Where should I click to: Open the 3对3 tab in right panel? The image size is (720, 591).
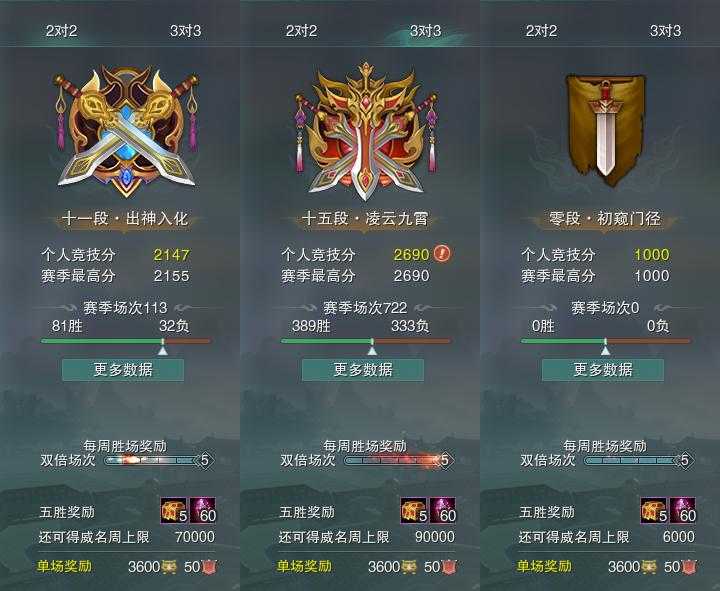tap(665, 31)
